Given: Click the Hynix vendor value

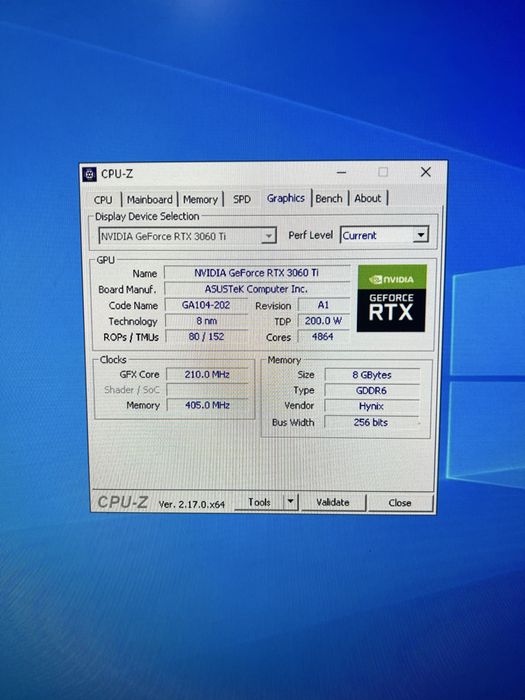Looking at the screenshot, I should 372,406.
